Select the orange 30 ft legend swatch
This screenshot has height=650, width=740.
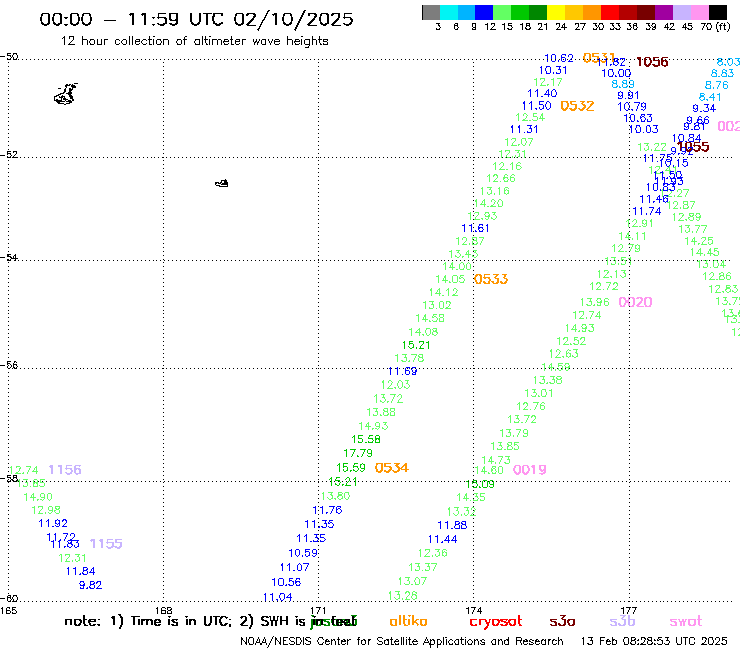click(x=592, y=12)
